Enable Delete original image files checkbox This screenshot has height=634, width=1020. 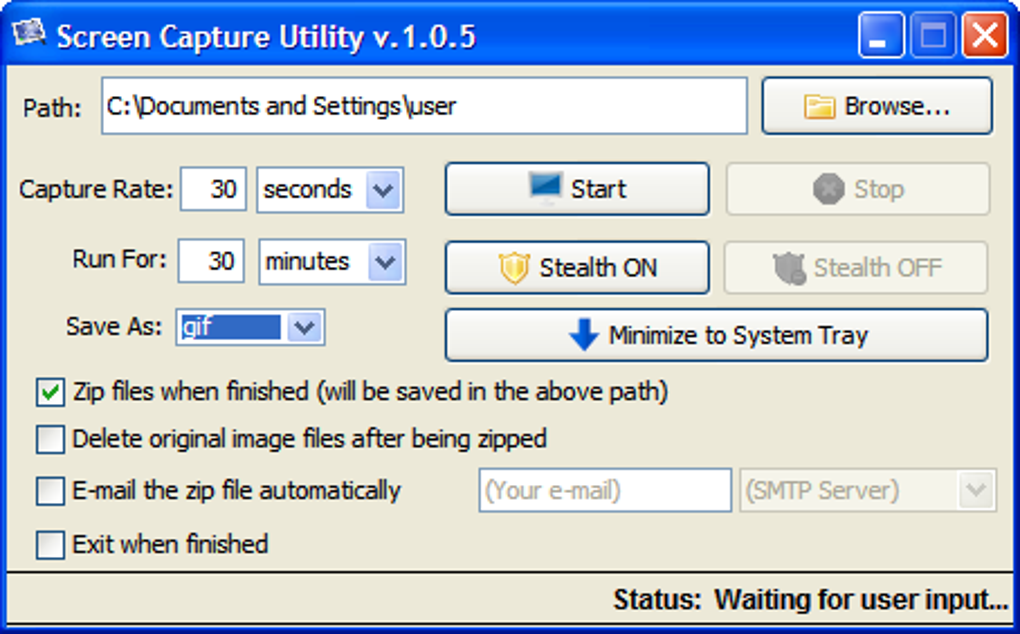[x=49, y=439]
